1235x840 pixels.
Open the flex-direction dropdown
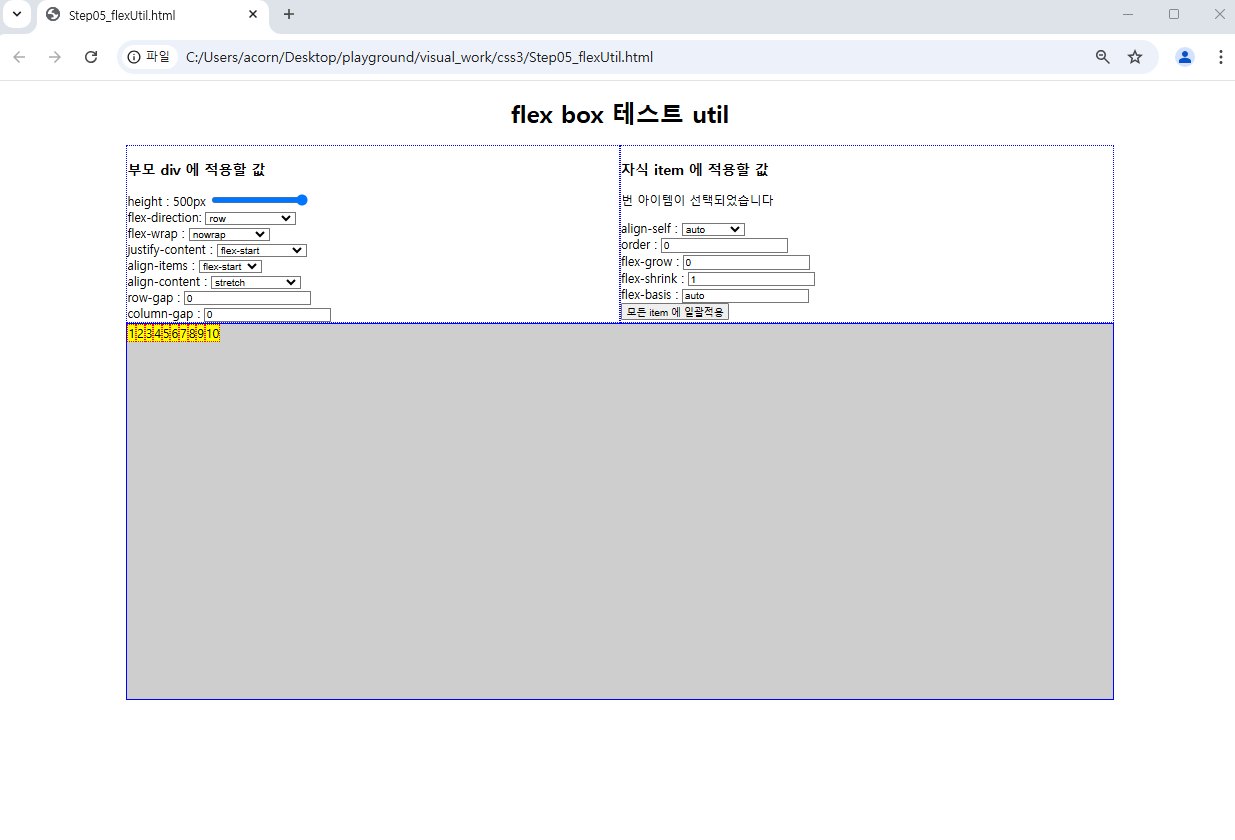point(250,218)
